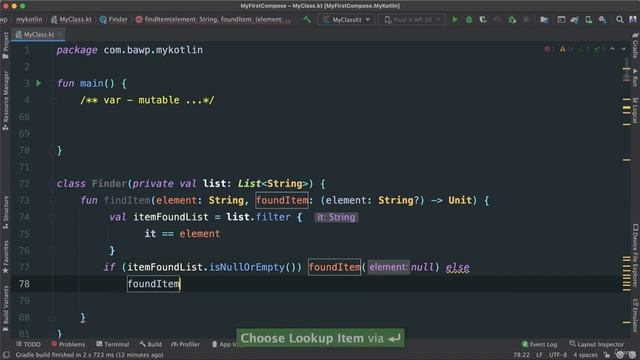Close the MyClass.kt editor tab
This screenshot has height=360, width=640.
[x=60, y=35]
